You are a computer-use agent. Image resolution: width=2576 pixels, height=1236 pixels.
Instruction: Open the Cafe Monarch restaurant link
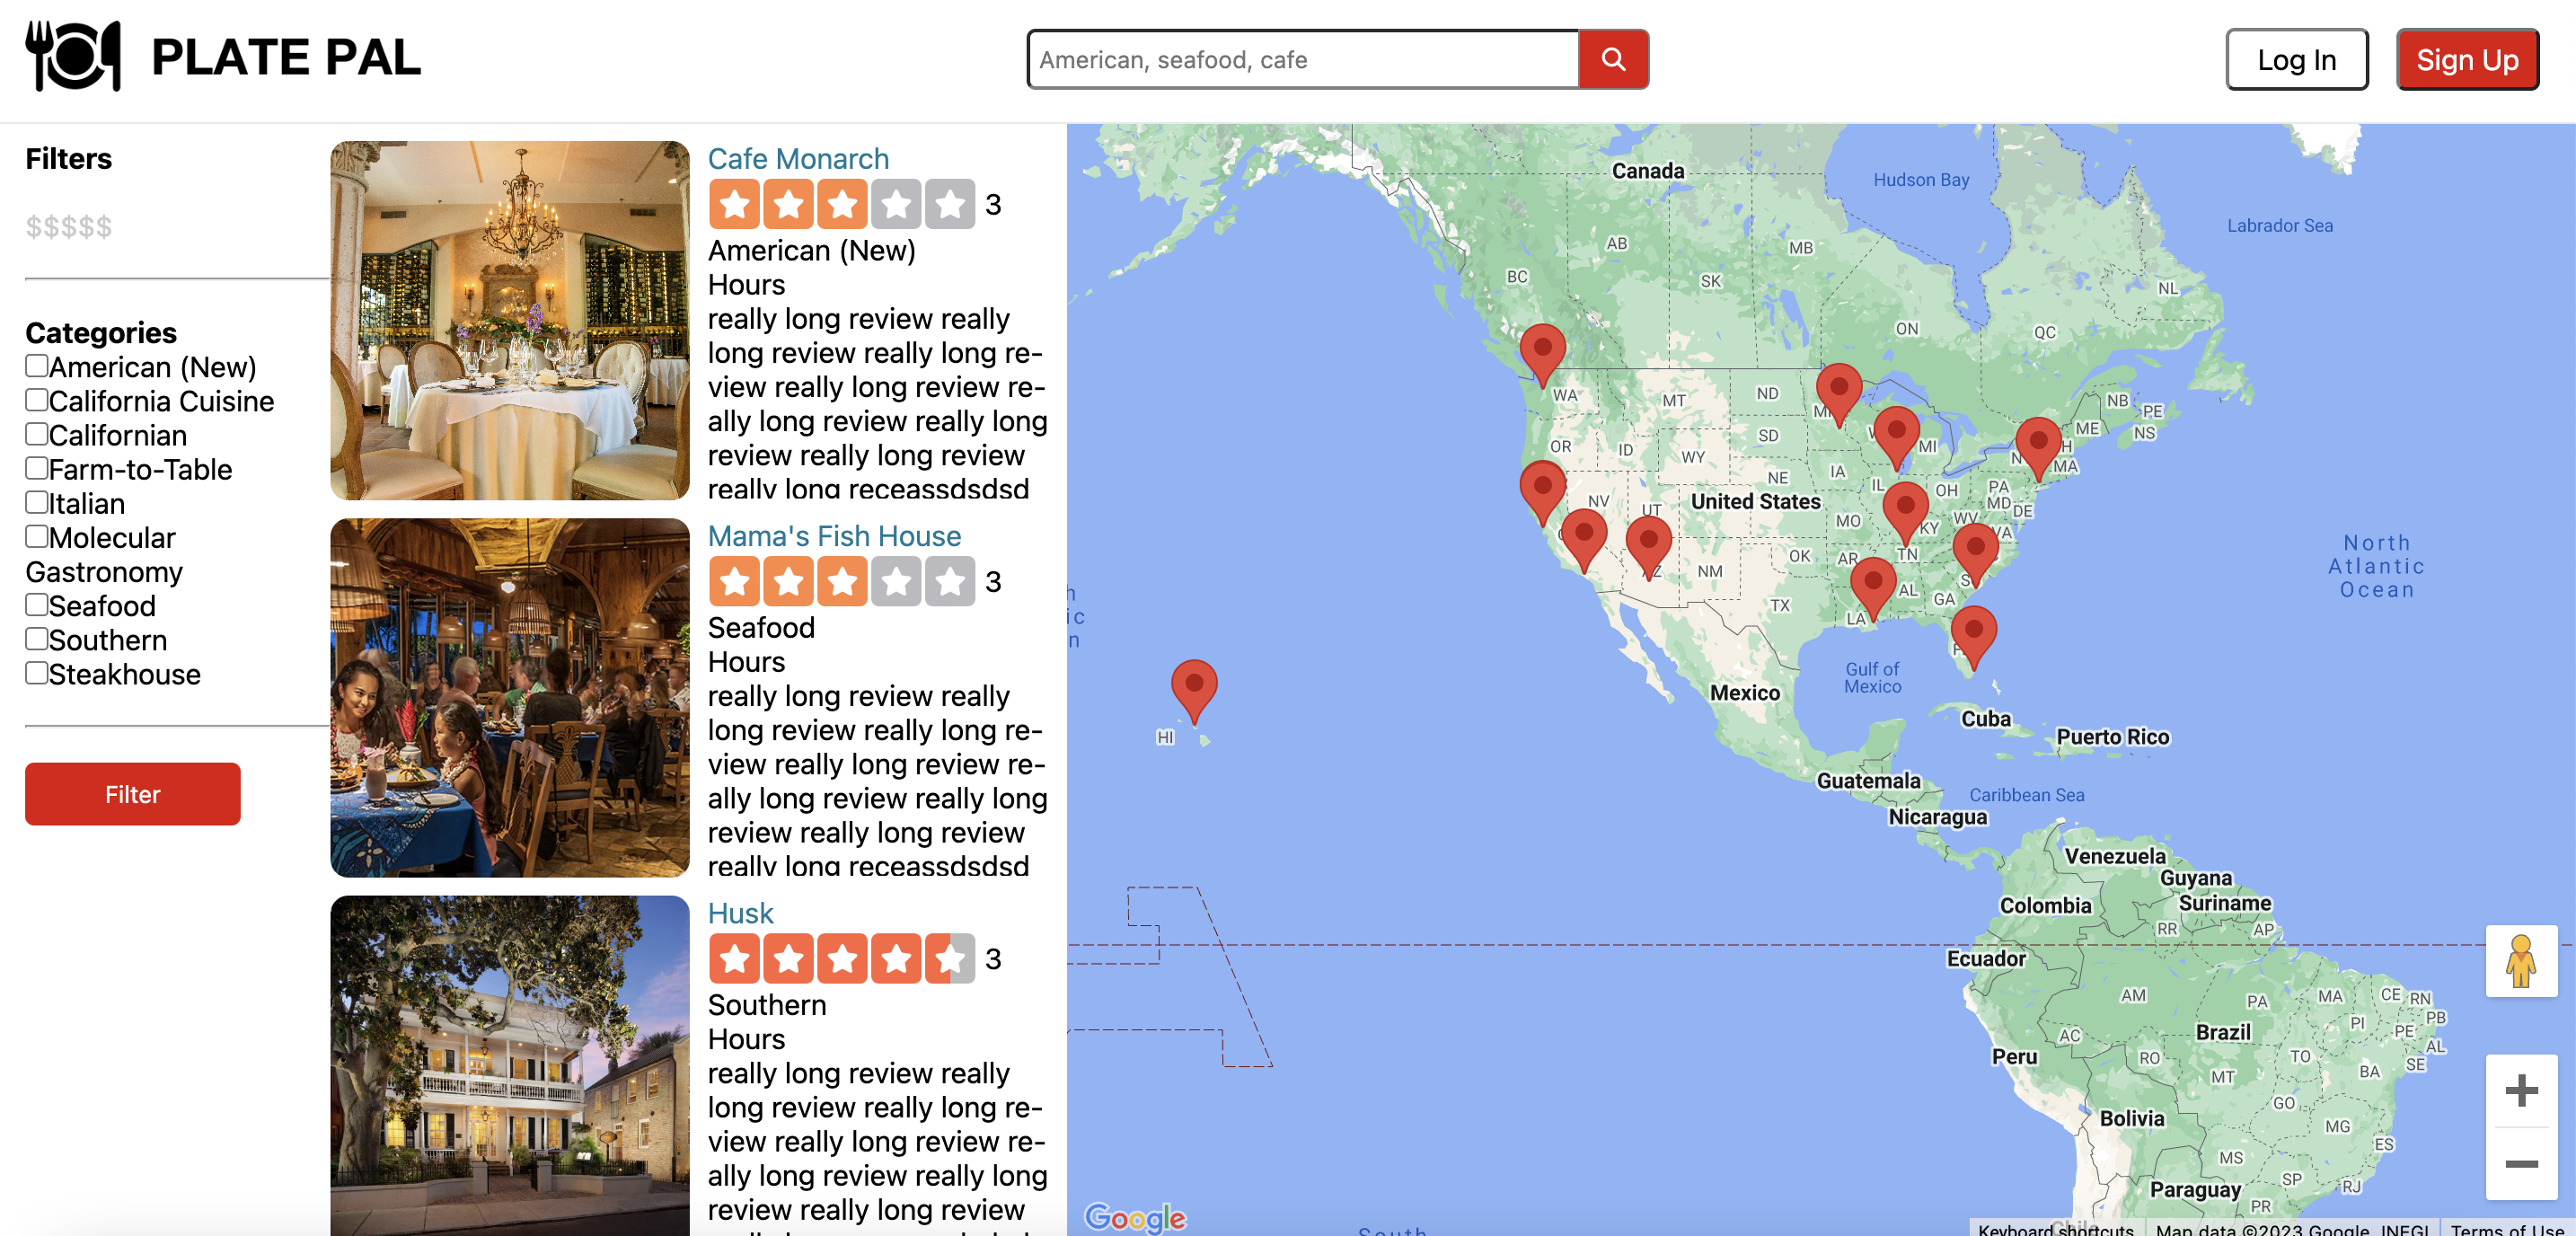pyautogui.click(x=798, y=159)
